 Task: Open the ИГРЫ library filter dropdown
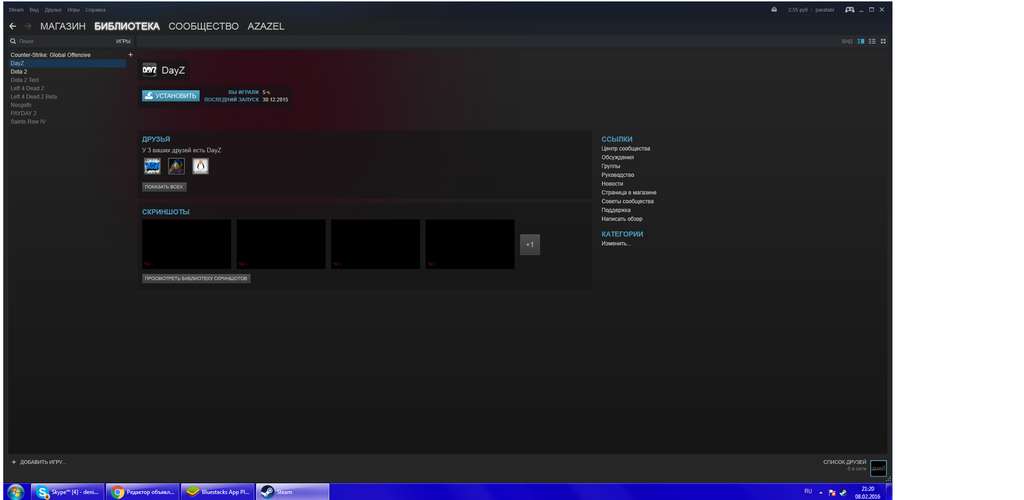tap(123, 41)
